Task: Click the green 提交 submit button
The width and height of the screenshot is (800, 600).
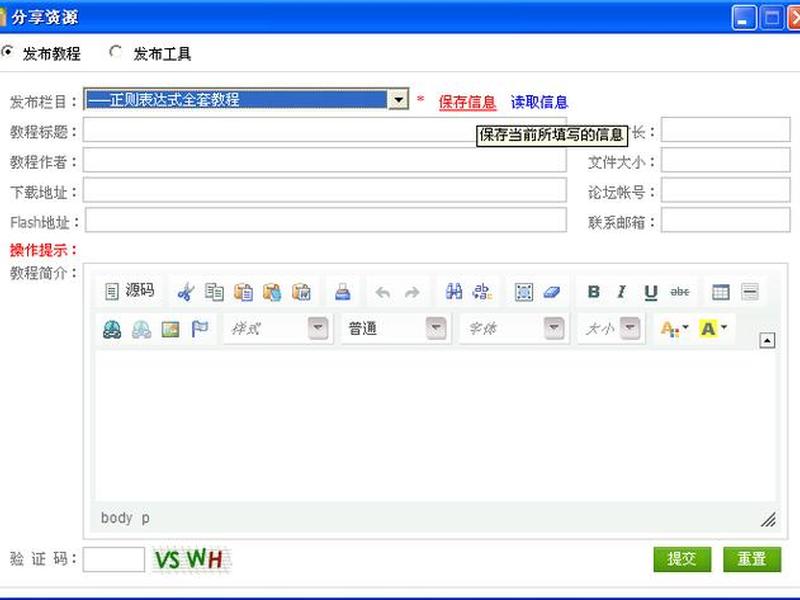Action: point(682,559)
